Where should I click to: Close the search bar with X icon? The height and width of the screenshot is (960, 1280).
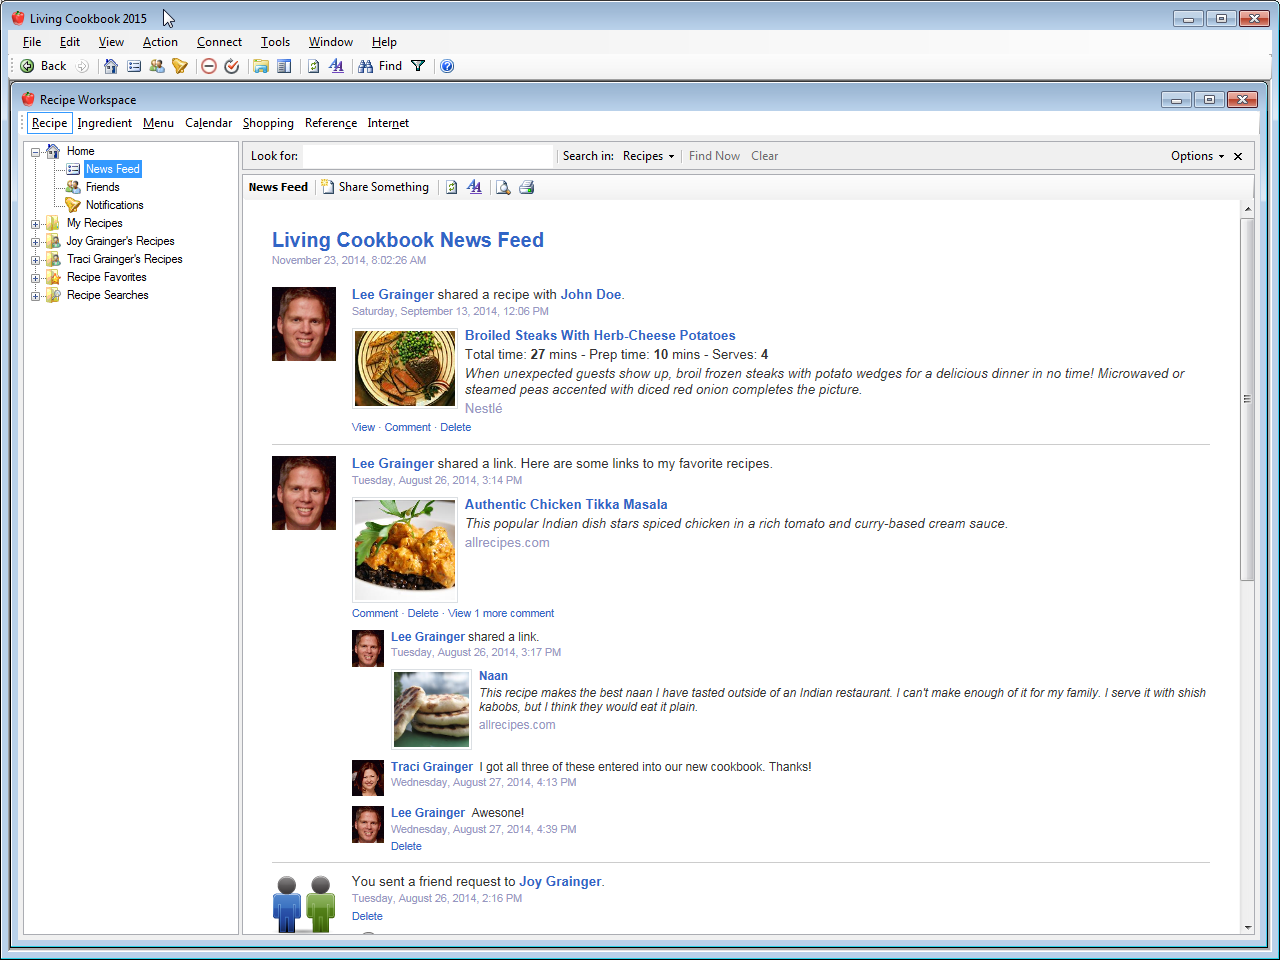point(1238,156)
